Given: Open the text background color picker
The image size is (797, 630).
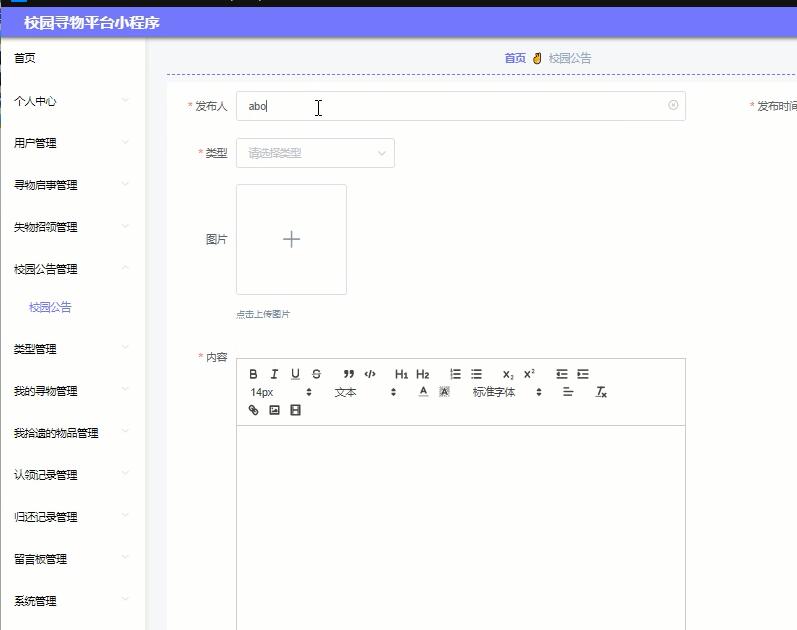Looking at the screenshot, I should (x=444, y=392).
